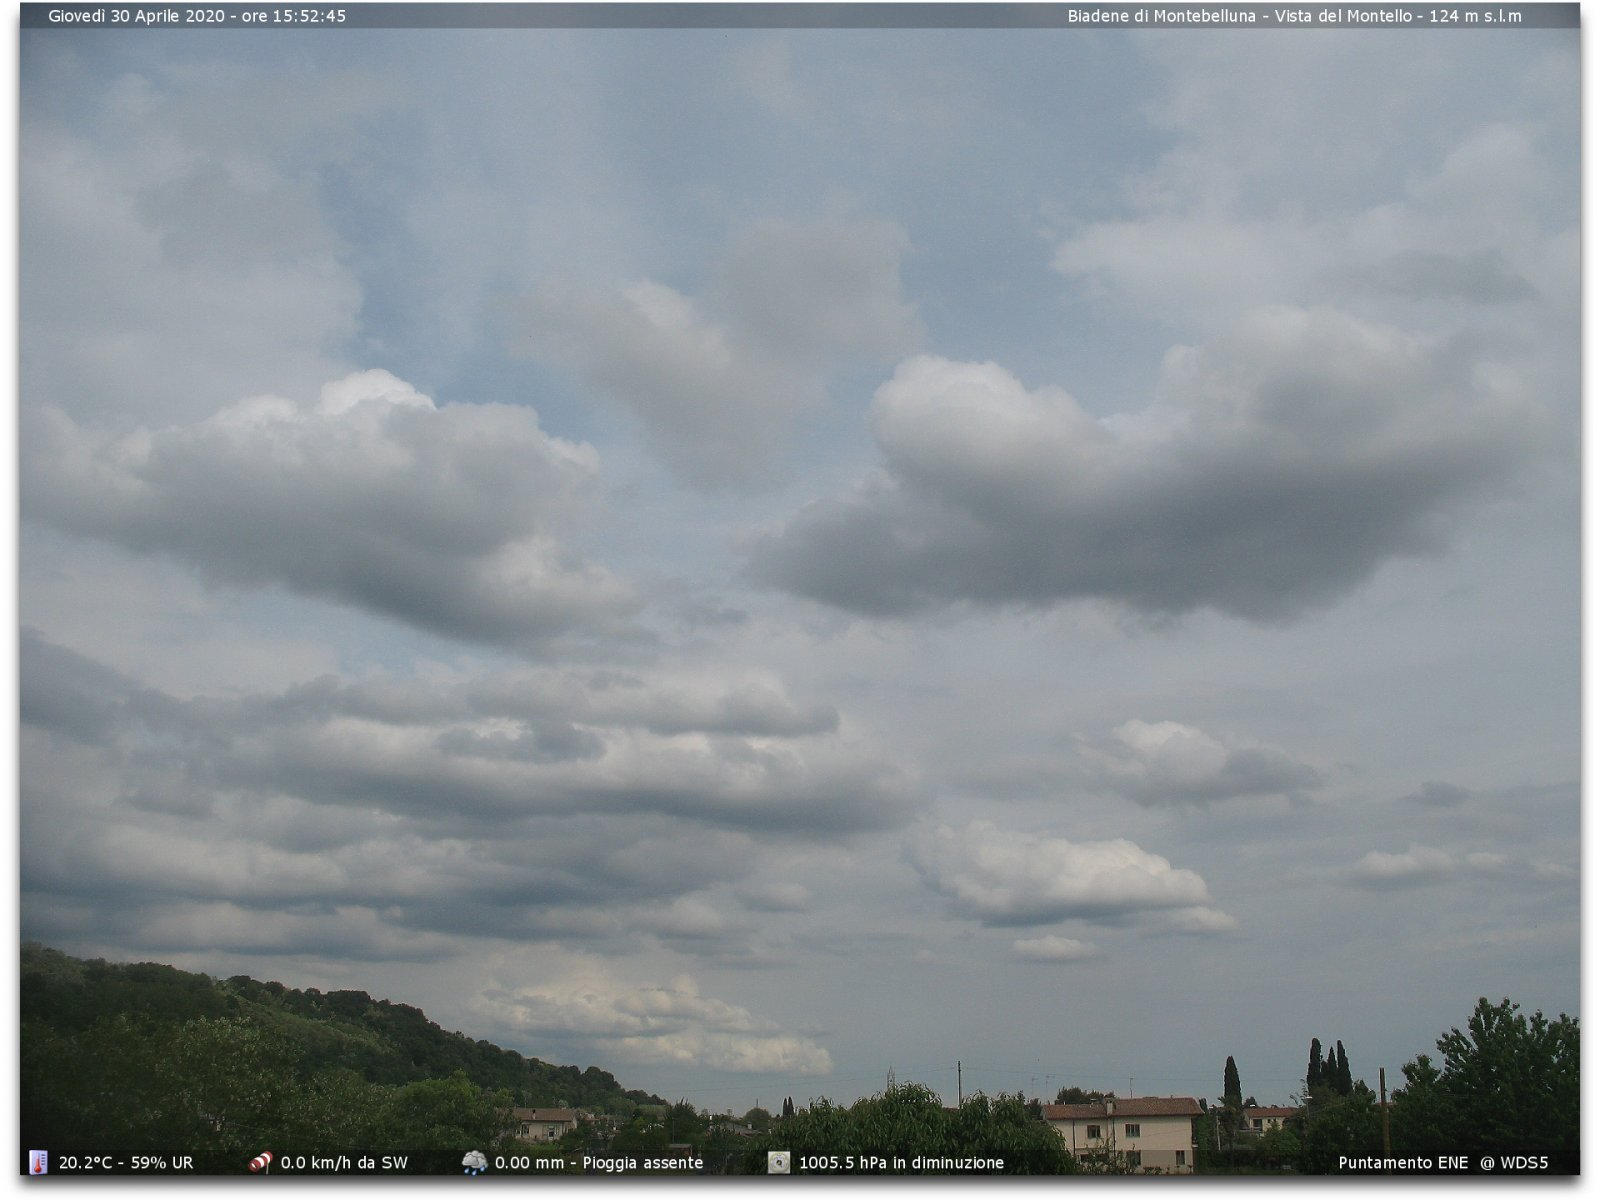Click the '20.2°C - 59% UR' reading
The image size is (1600, 1200).
click(x=126, y=1163)
